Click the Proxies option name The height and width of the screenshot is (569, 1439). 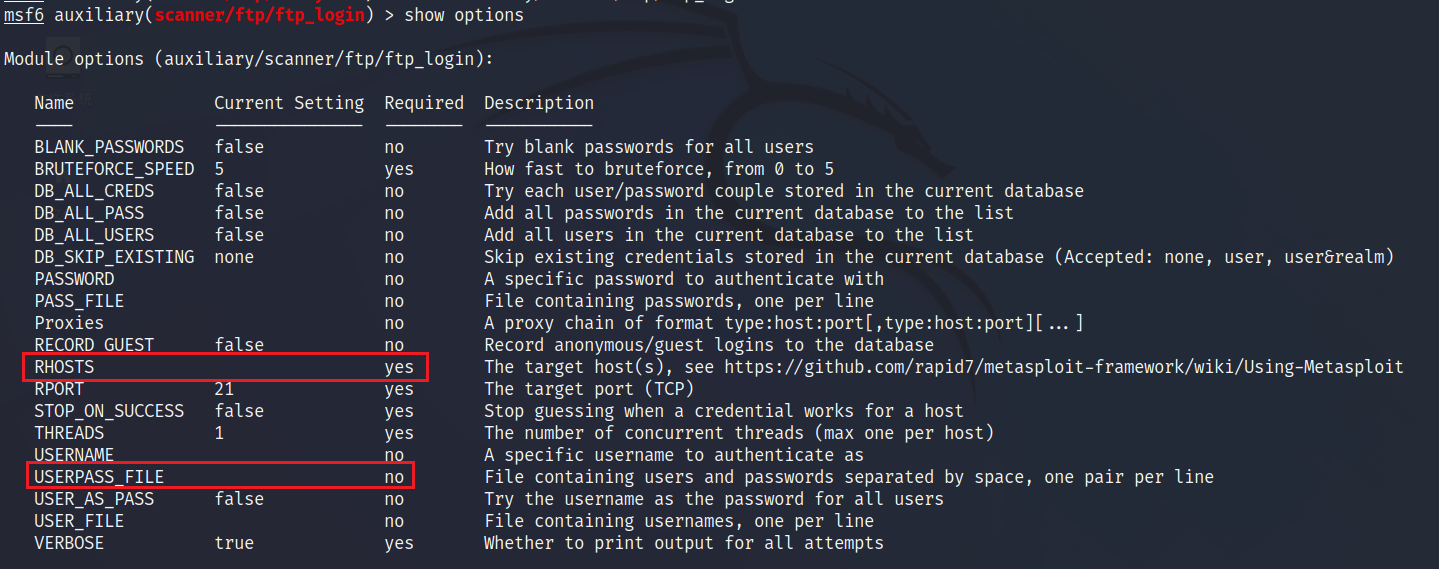coord(69,323)
